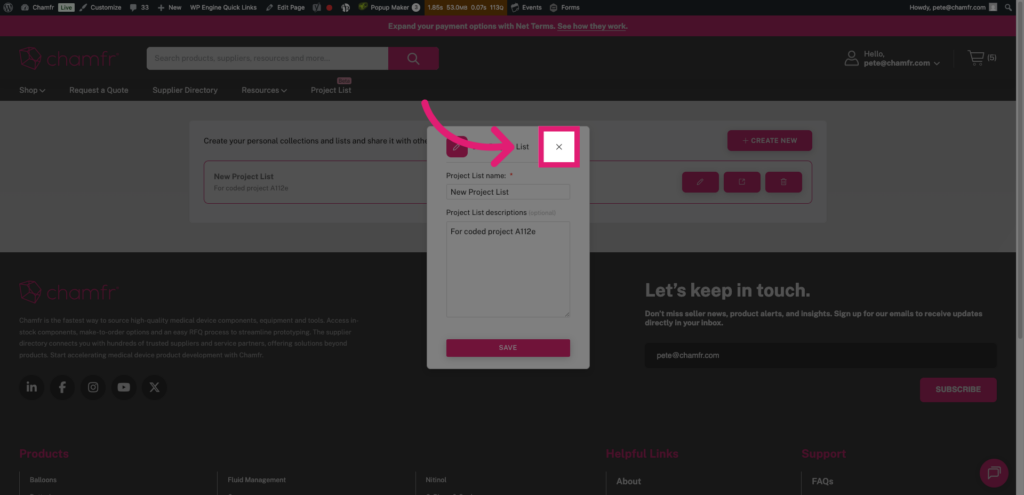
Task: Click the footer chamfr logo
Action: [68, 292]
